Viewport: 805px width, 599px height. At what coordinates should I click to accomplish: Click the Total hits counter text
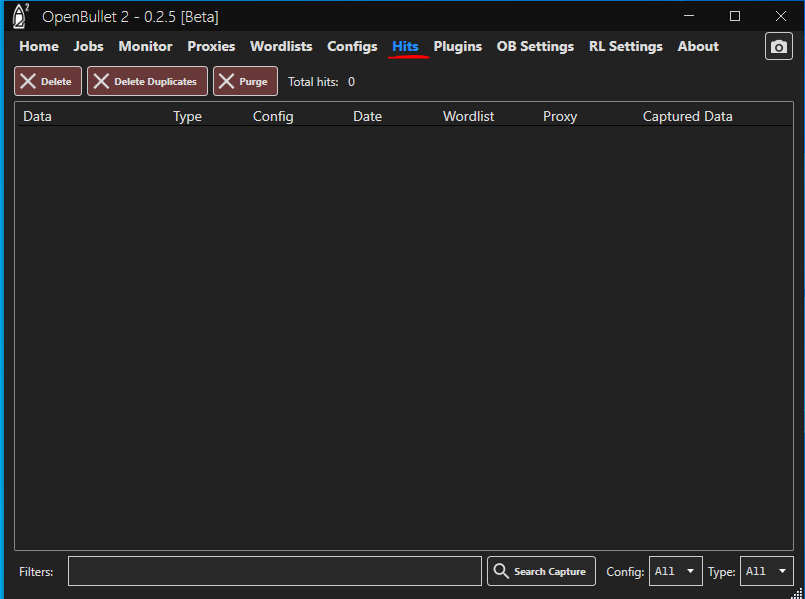[321, 82]
